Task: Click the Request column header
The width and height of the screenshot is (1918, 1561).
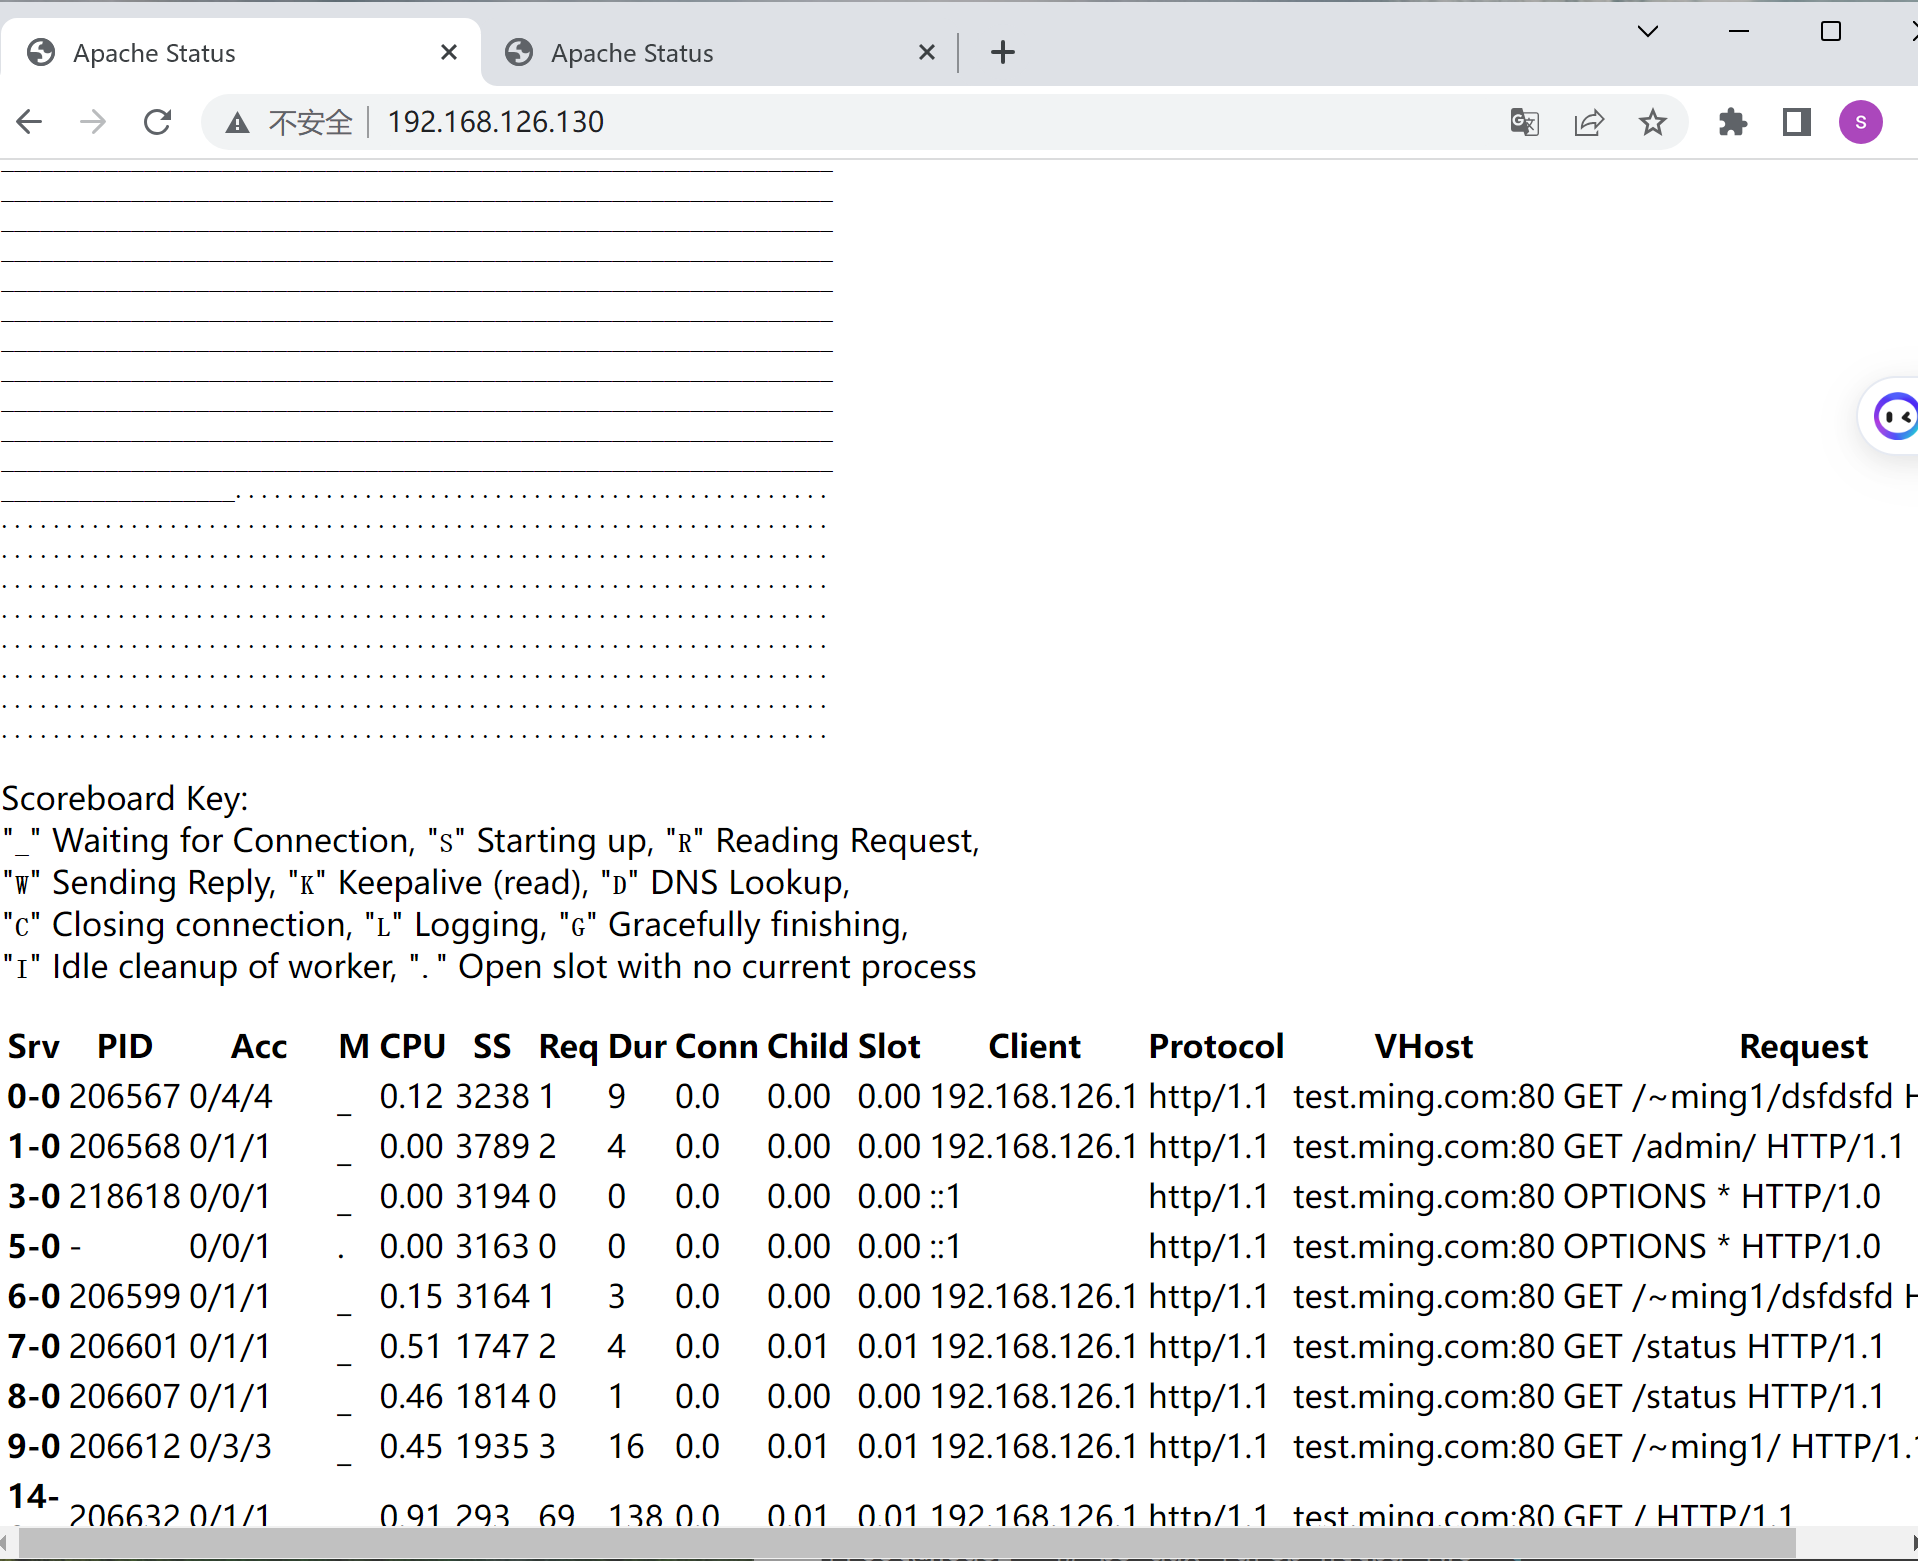Action: coord(1803,1046)
